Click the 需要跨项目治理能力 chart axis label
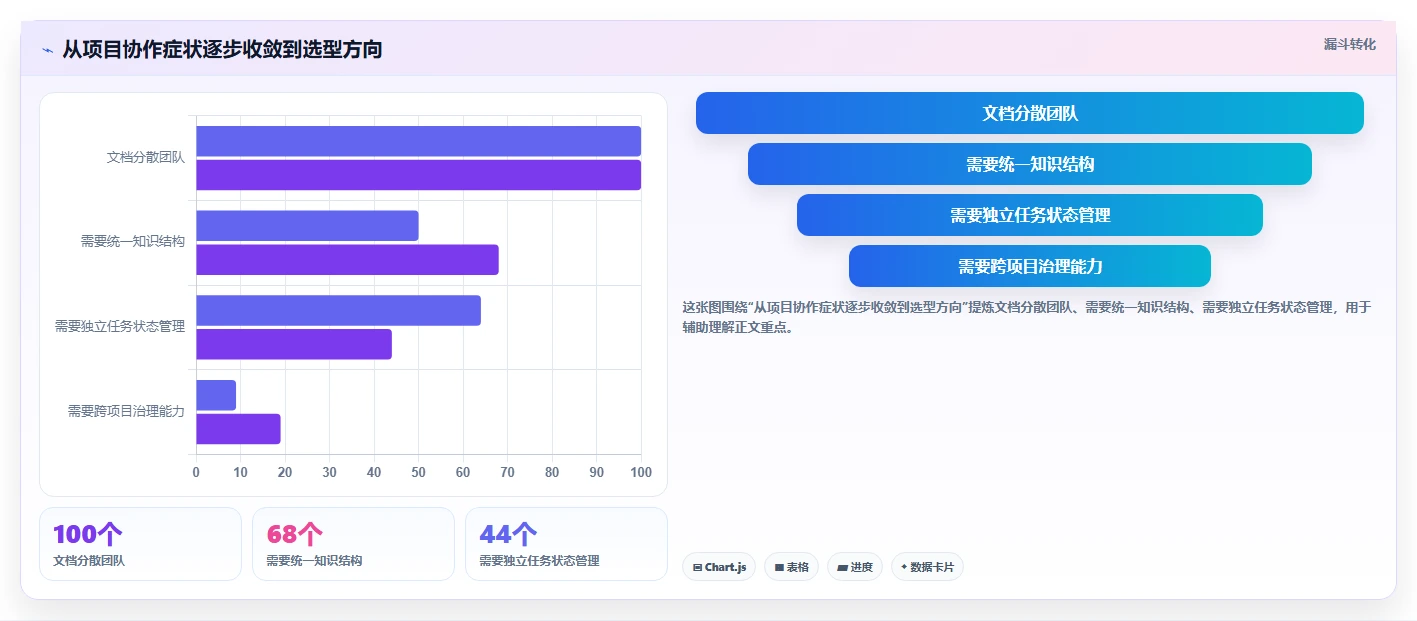 [x=126, y=411]
